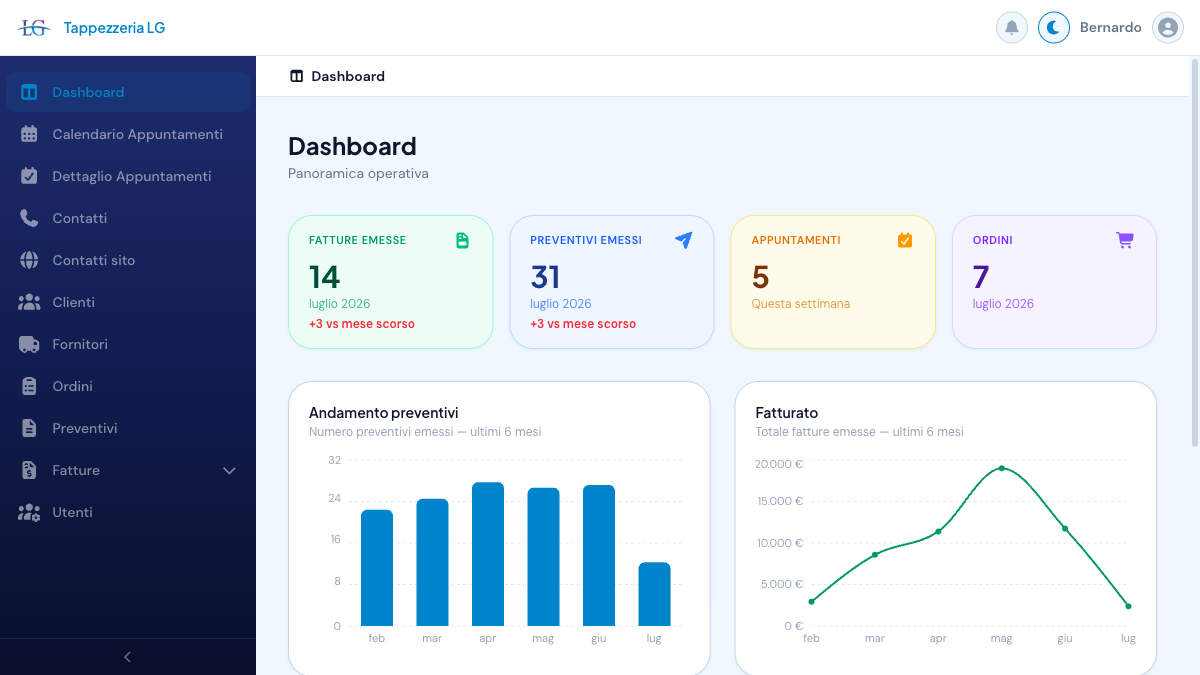Screen dimensions: 1200x675
Task: Click the Ordini shopping cart icon
Action: (x=1125, y=240)
